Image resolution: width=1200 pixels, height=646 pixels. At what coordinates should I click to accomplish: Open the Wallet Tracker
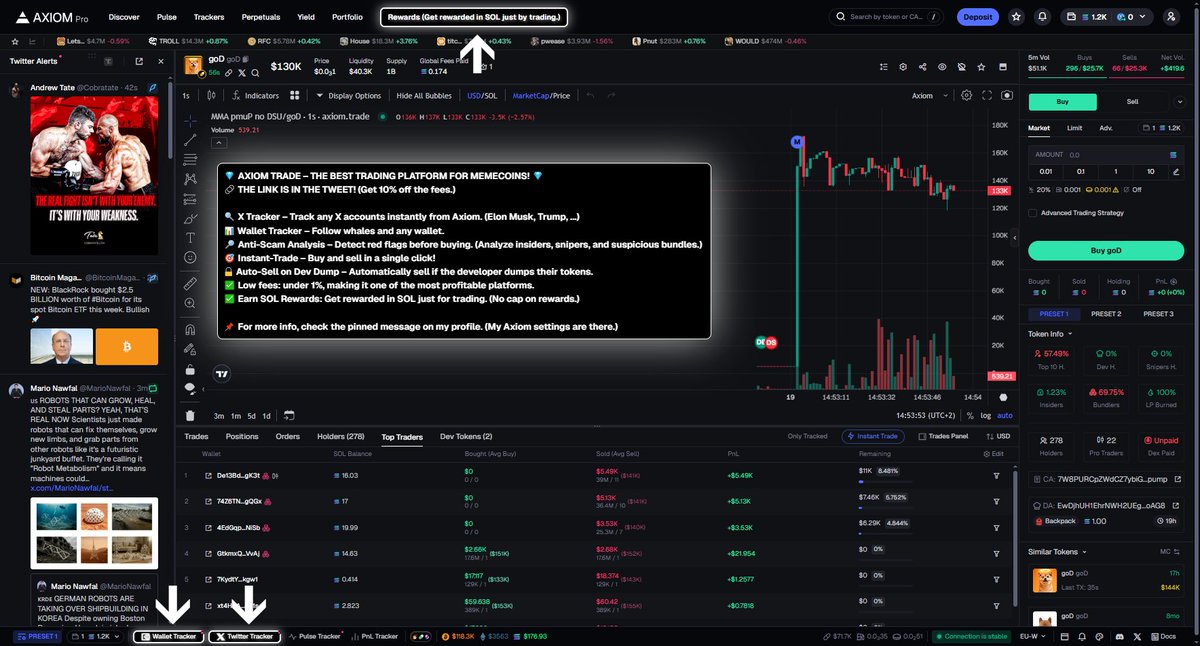(x=167, y=636)
